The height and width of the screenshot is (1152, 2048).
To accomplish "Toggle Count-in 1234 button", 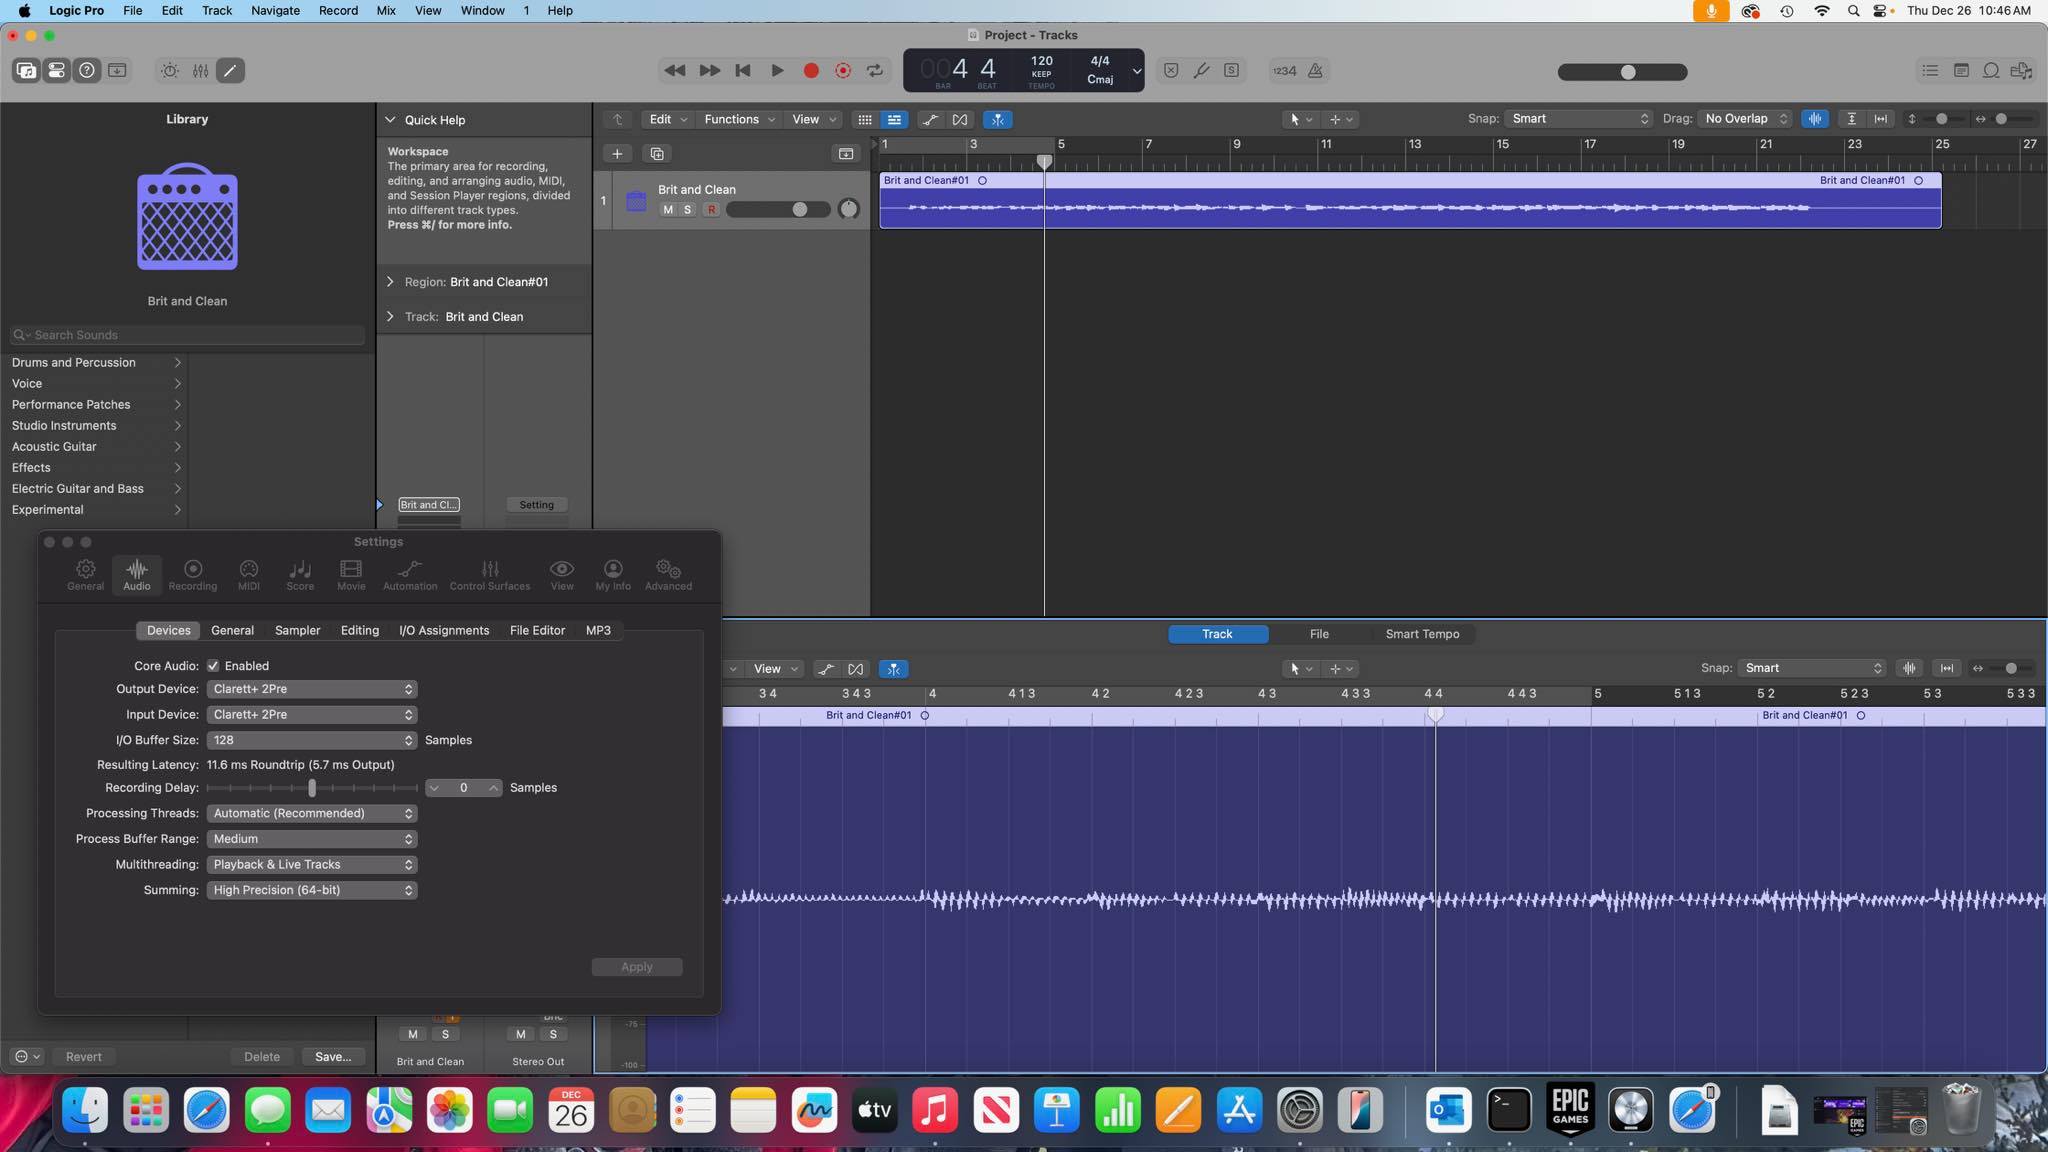I will pos(1284,71).
